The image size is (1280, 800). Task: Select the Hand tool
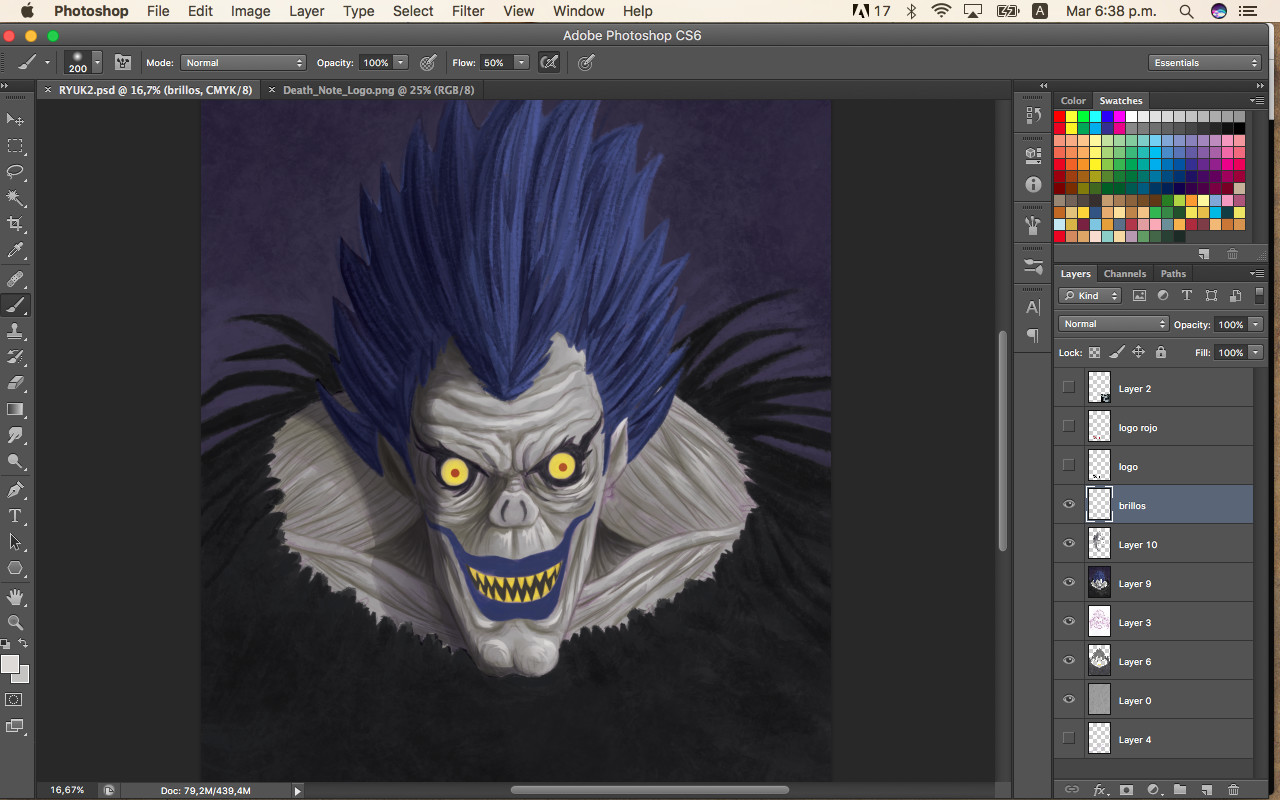tap(15, 597)
